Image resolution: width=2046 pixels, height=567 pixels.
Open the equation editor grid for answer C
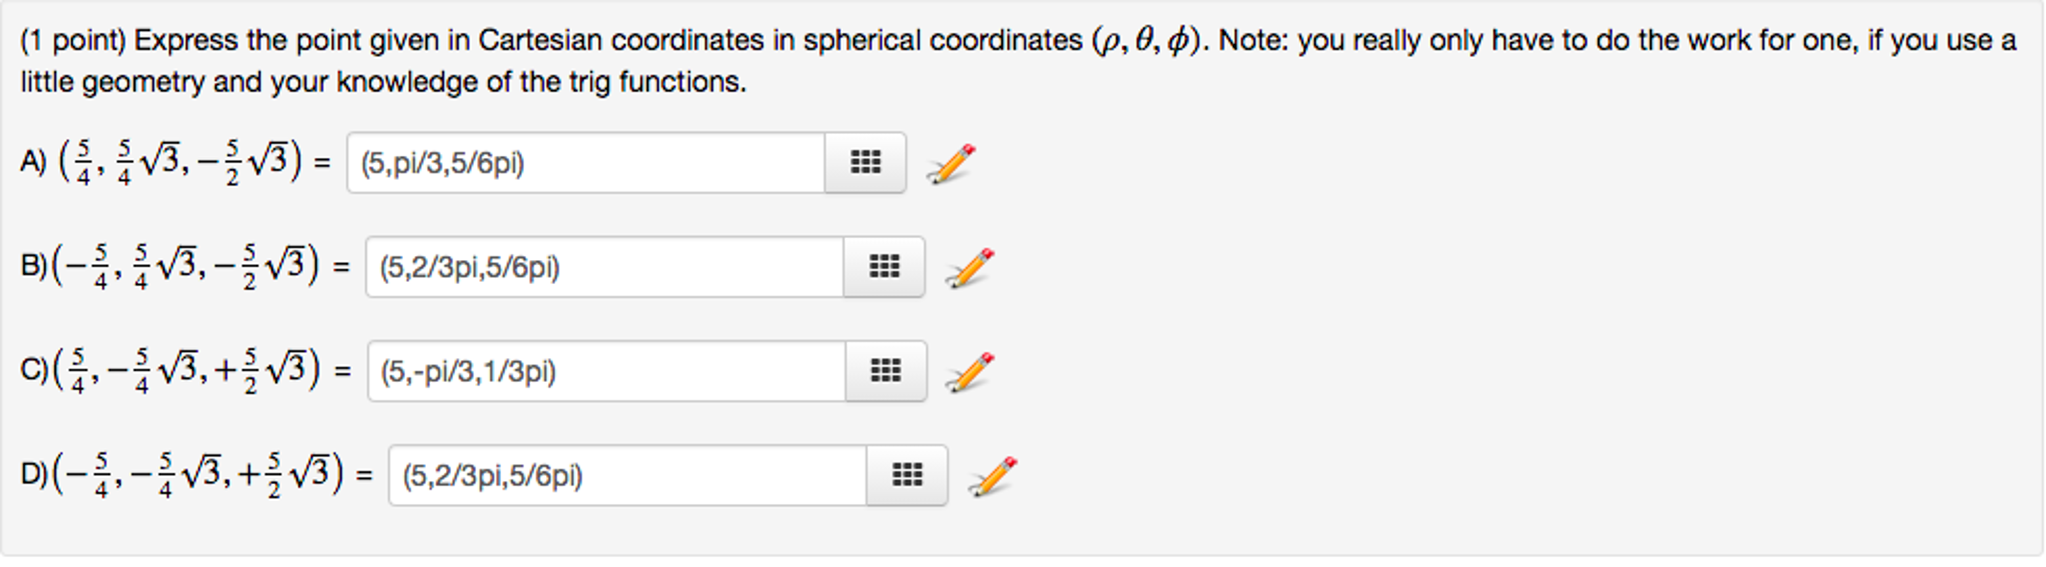click(x=886, y=371)
